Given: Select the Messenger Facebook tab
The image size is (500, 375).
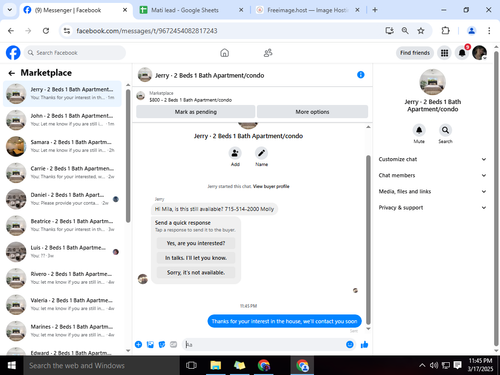Looking at the screenshot, I should coord(76,10).
